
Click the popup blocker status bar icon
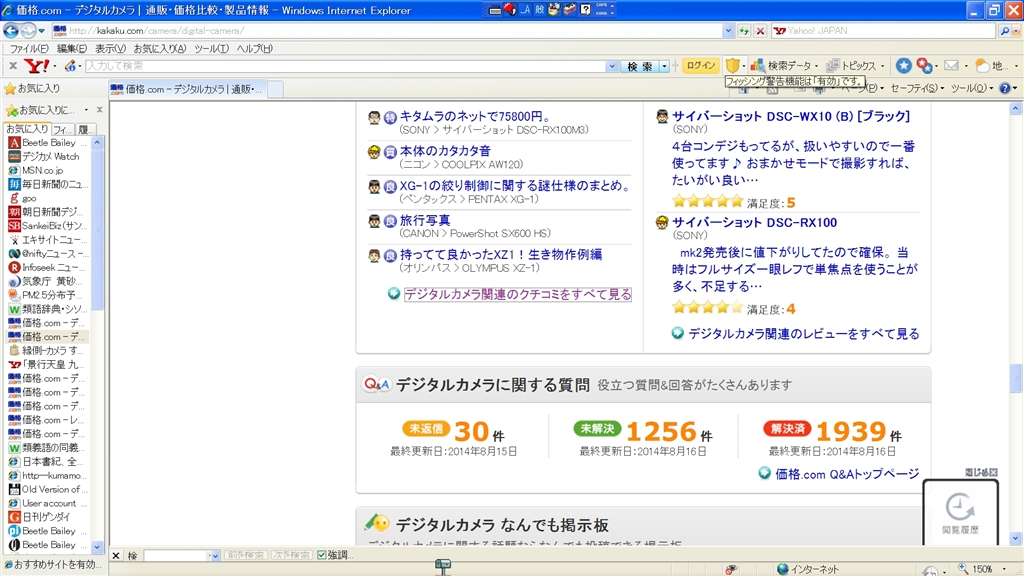coord(731,569)
